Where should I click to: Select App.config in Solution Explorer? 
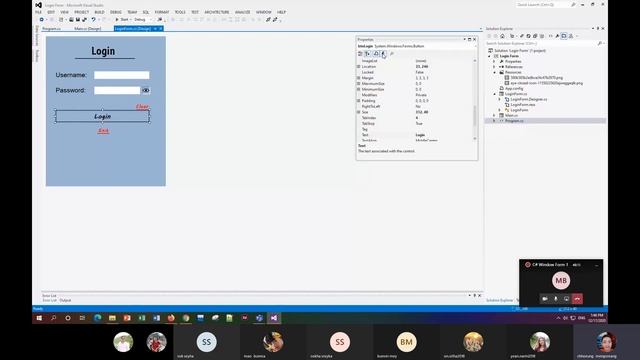pyautogui.click(x=514, y=89)
